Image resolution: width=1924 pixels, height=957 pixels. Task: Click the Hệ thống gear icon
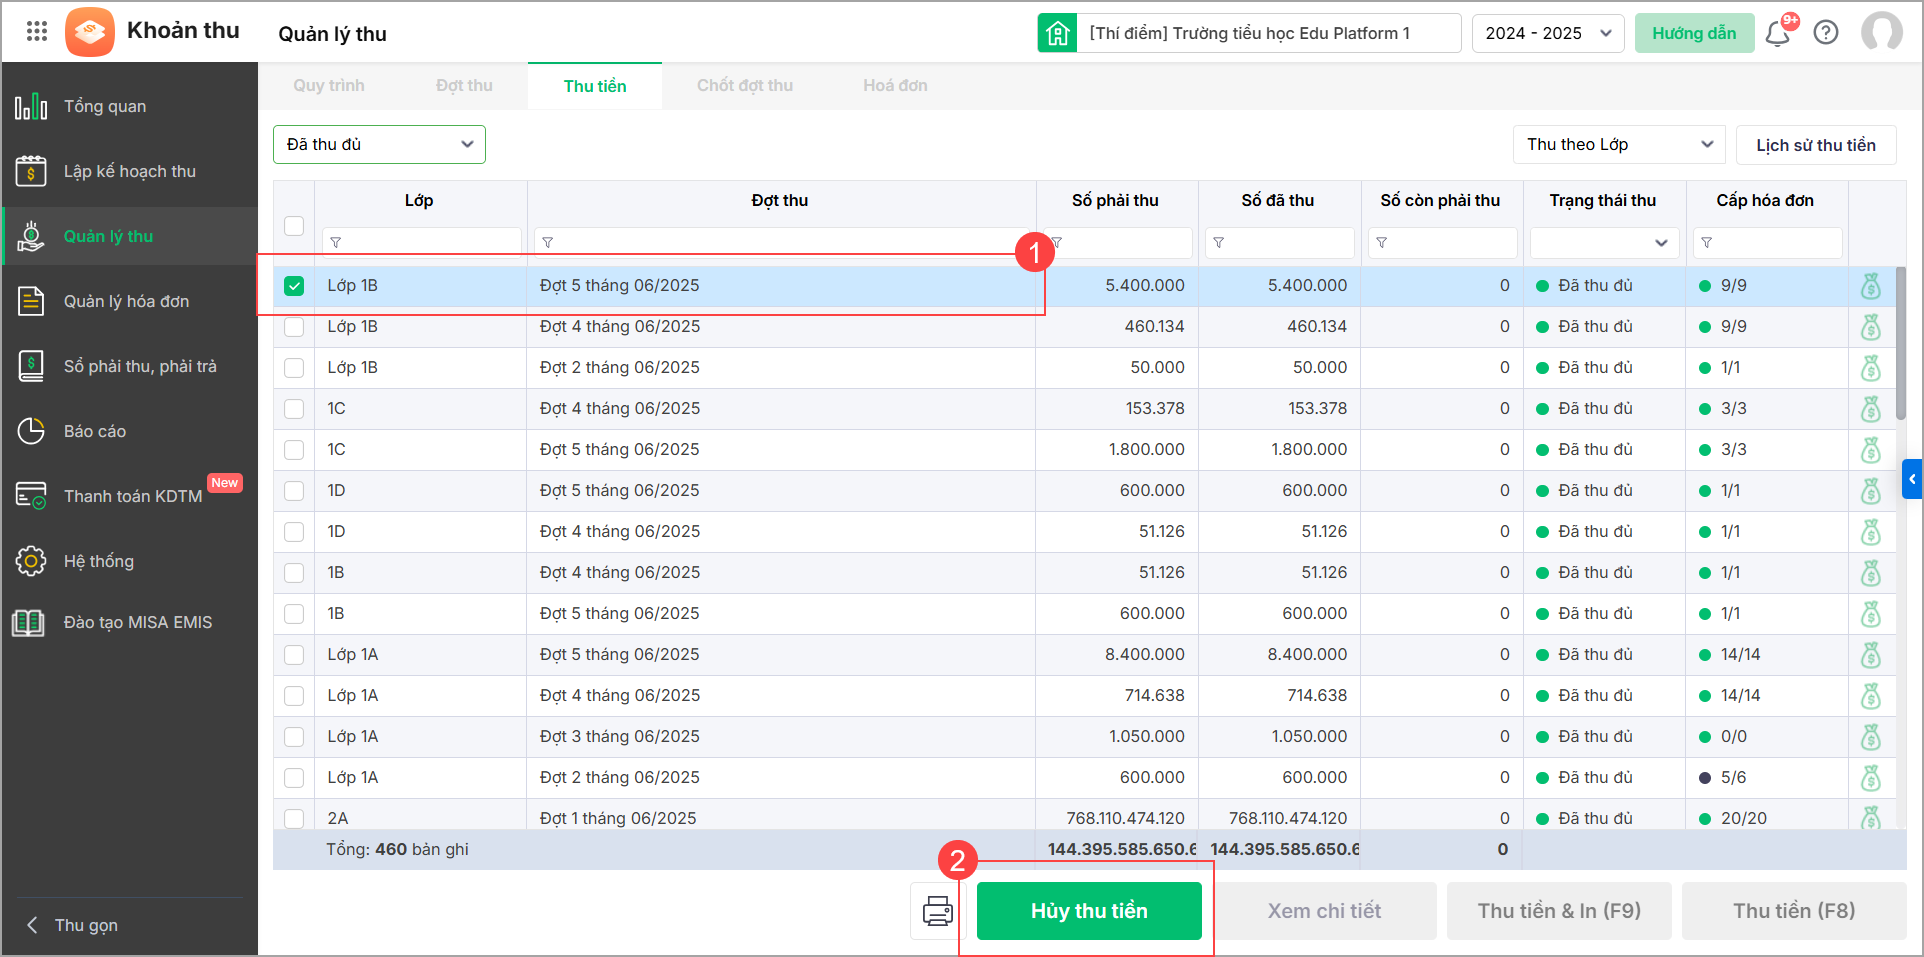pos(31,561)
